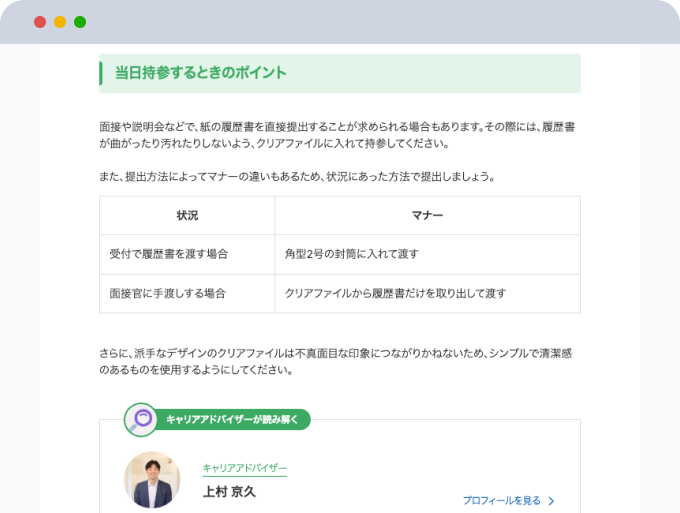Click the green maximize window dot
The width and height of the screenshot is (680, 513).
(x=80, y=22)
